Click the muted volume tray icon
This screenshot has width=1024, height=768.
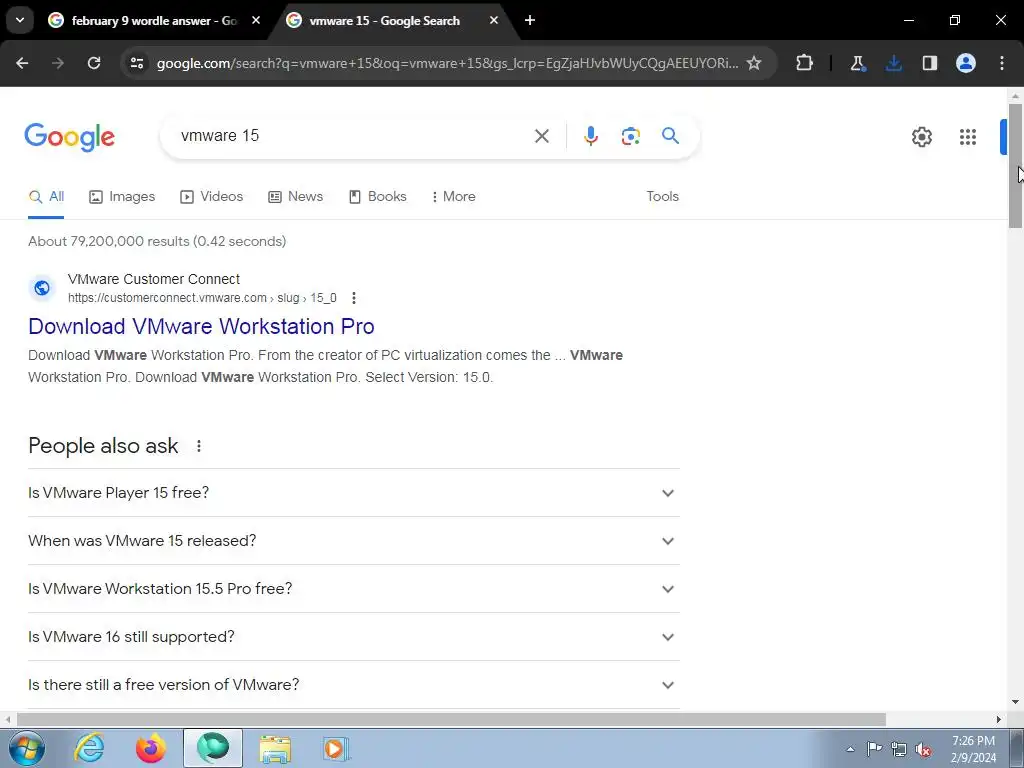[x=923, y=750]
